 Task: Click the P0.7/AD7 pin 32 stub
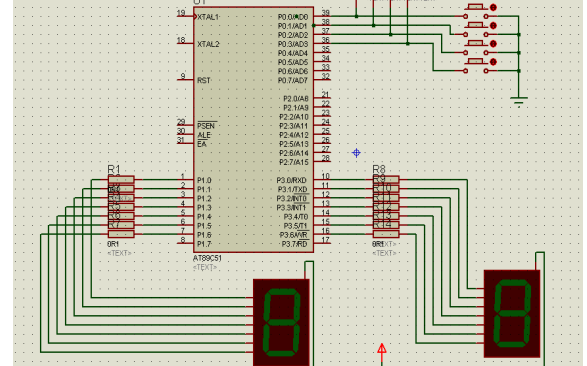tap(322, 80)
